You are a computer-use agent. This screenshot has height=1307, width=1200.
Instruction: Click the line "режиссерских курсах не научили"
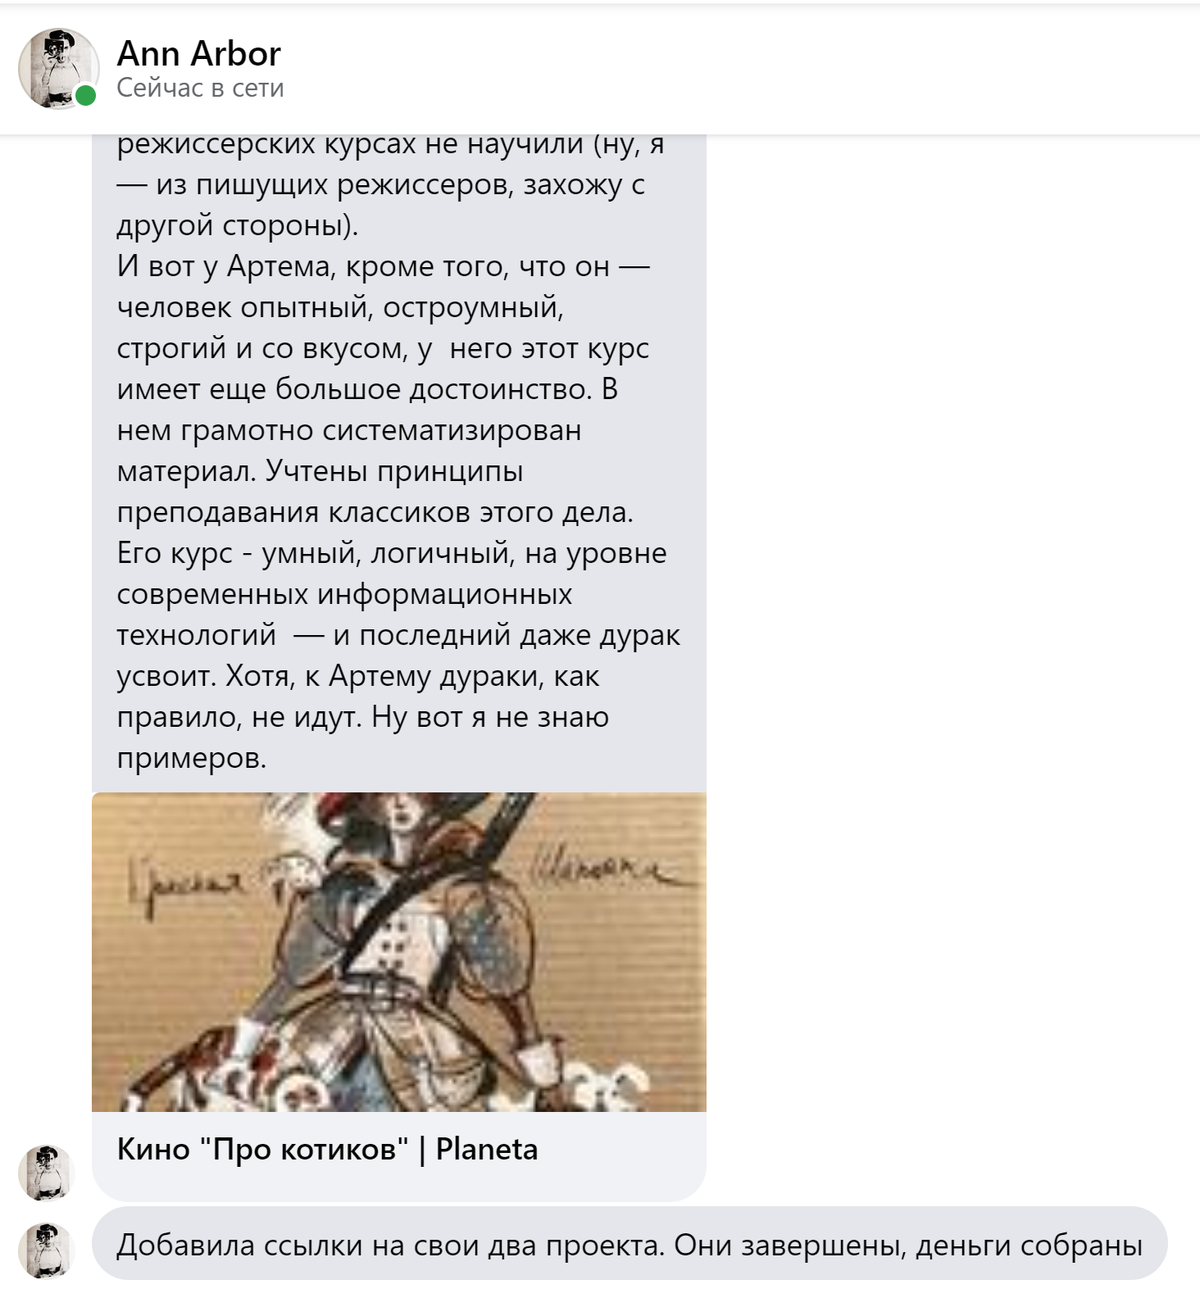click(391, 145)
